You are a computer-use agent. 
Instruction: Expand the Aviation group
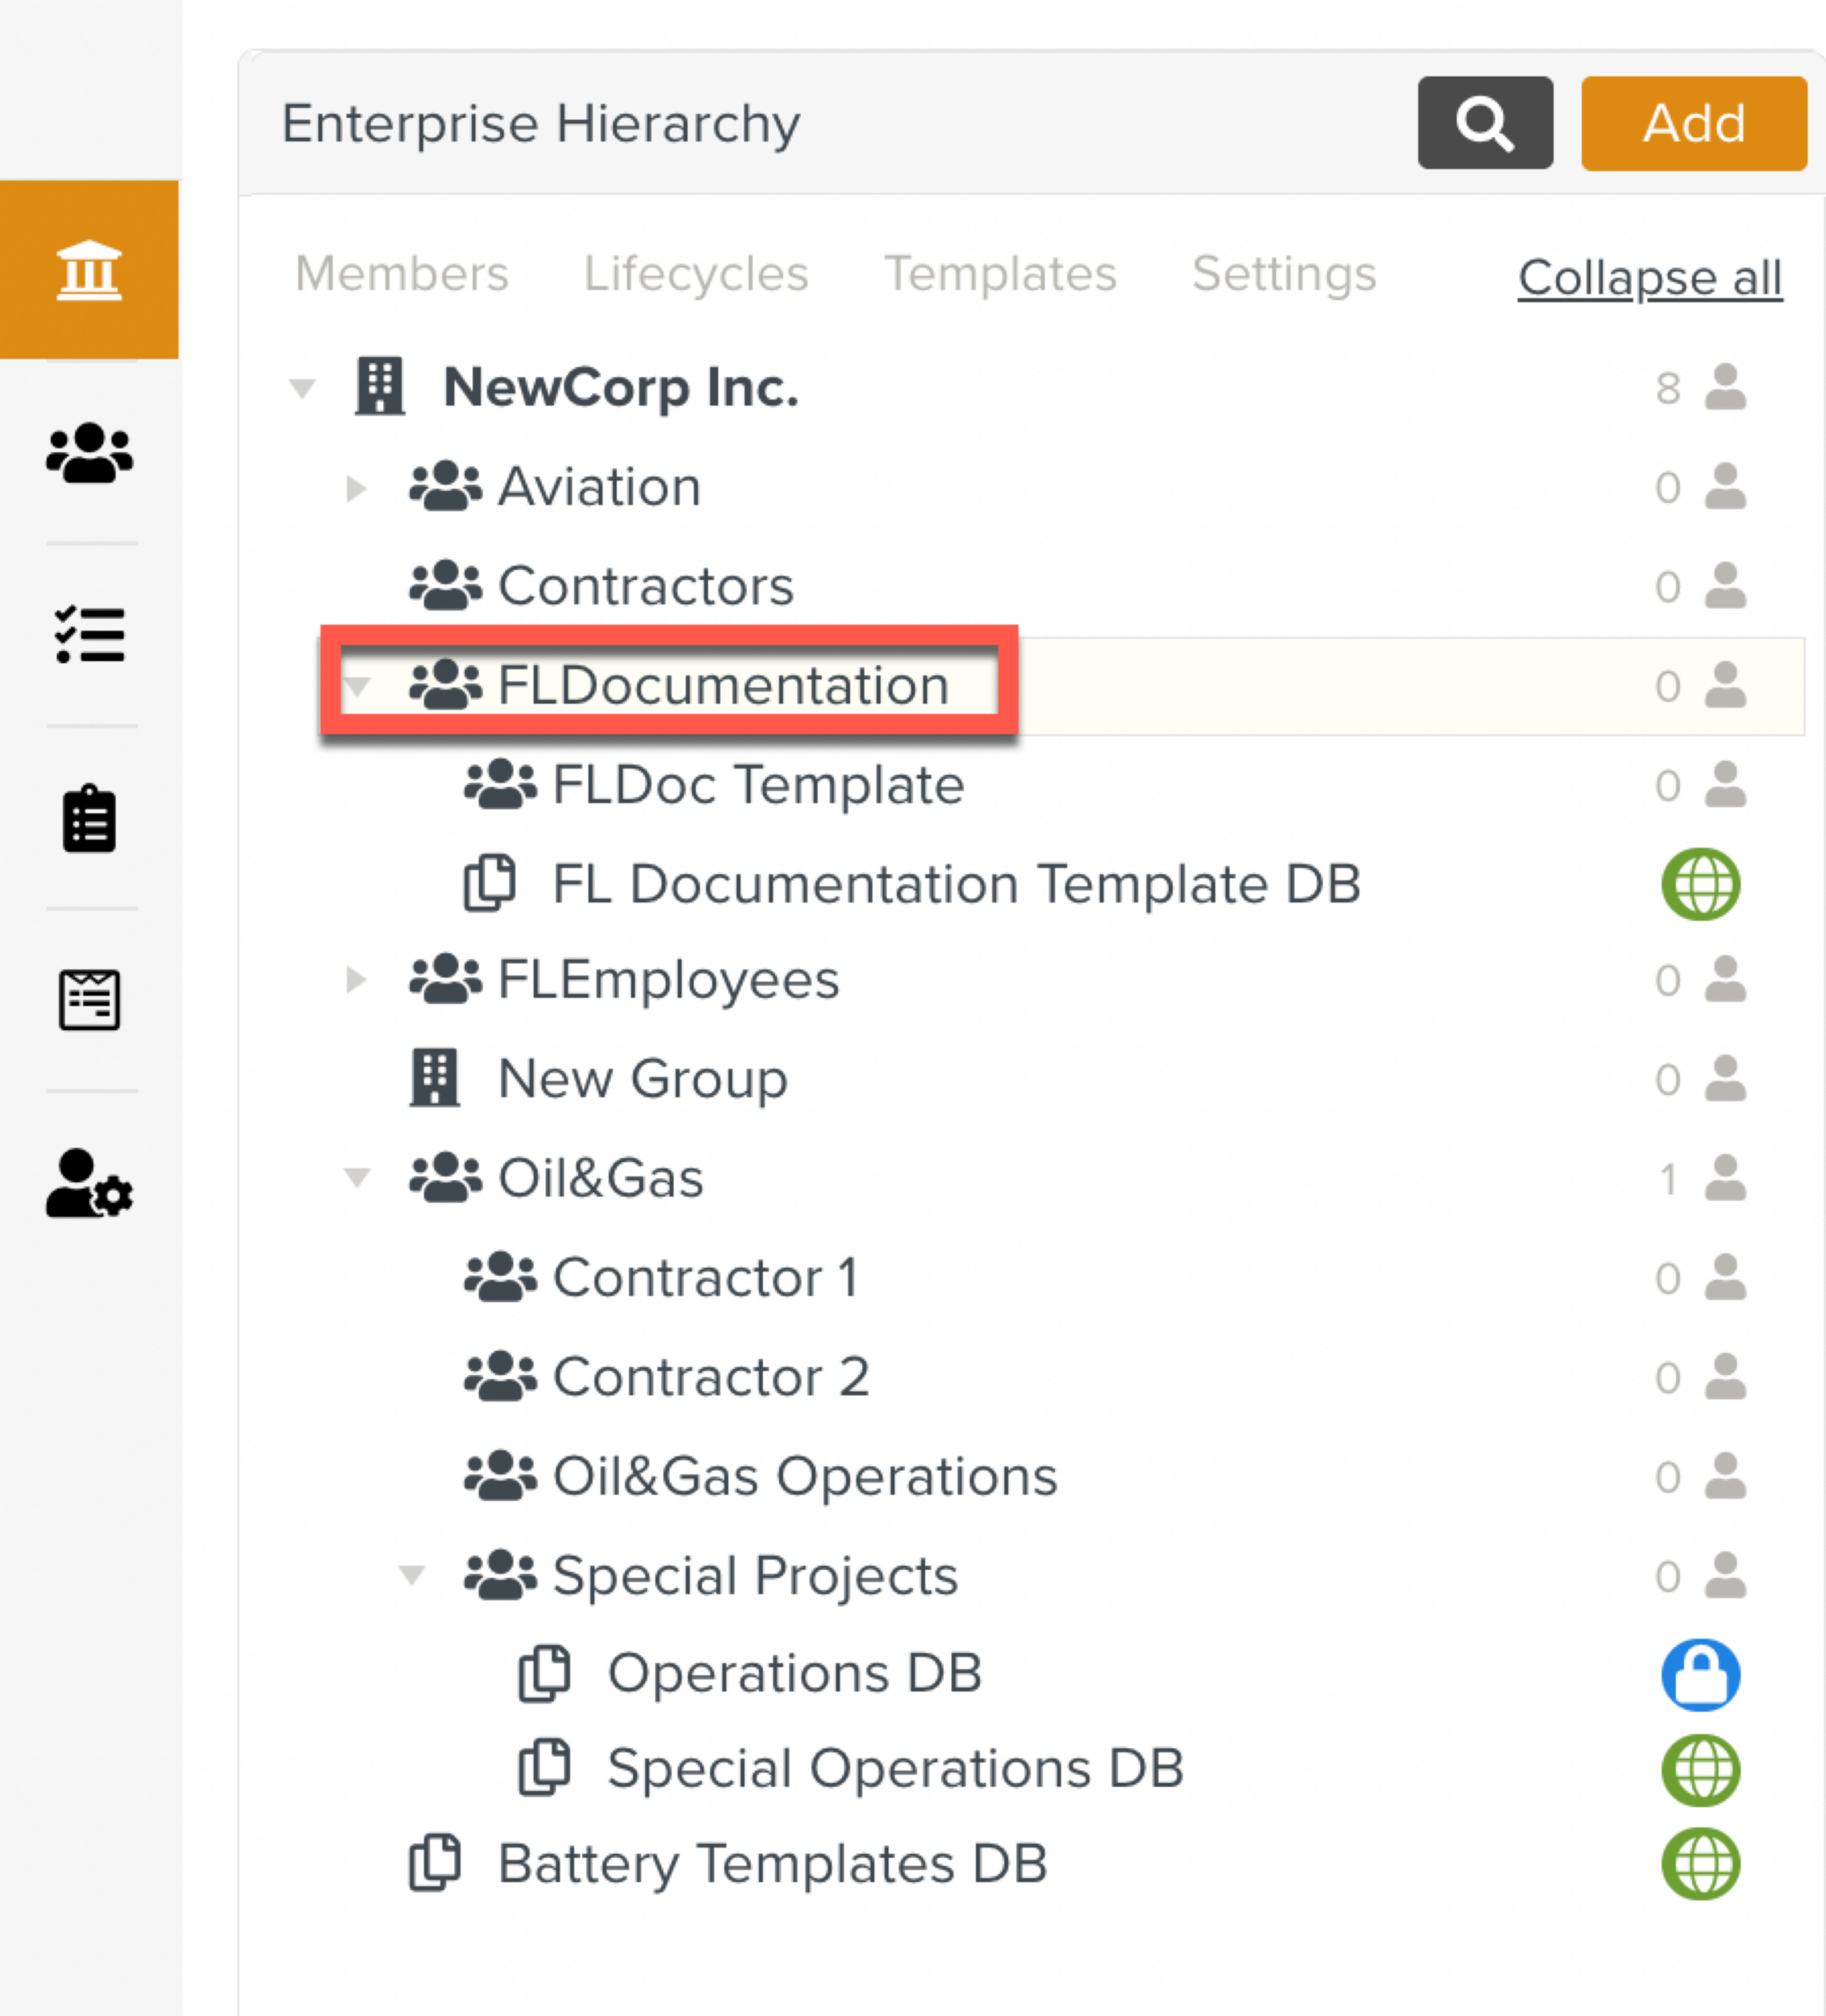pos(356,488)
